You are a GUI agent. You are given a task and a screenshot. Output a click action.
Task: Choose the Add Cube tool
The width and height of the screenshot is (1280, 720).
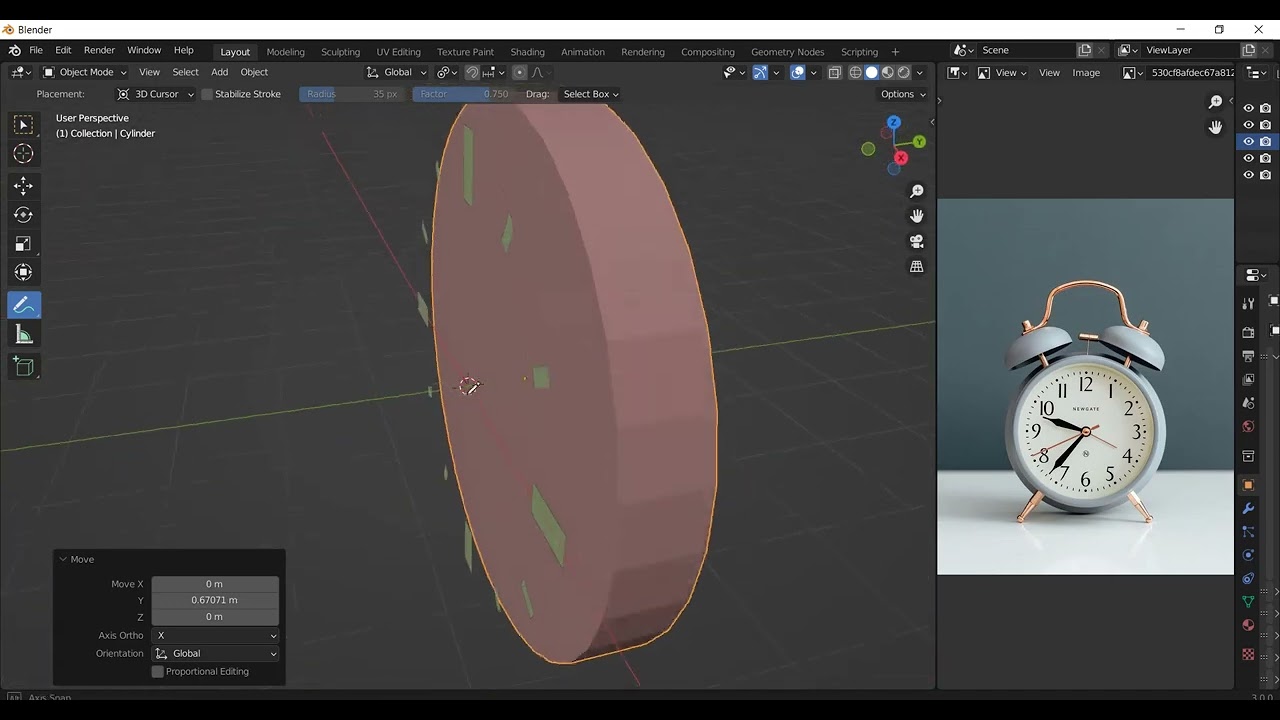point(23,367)
